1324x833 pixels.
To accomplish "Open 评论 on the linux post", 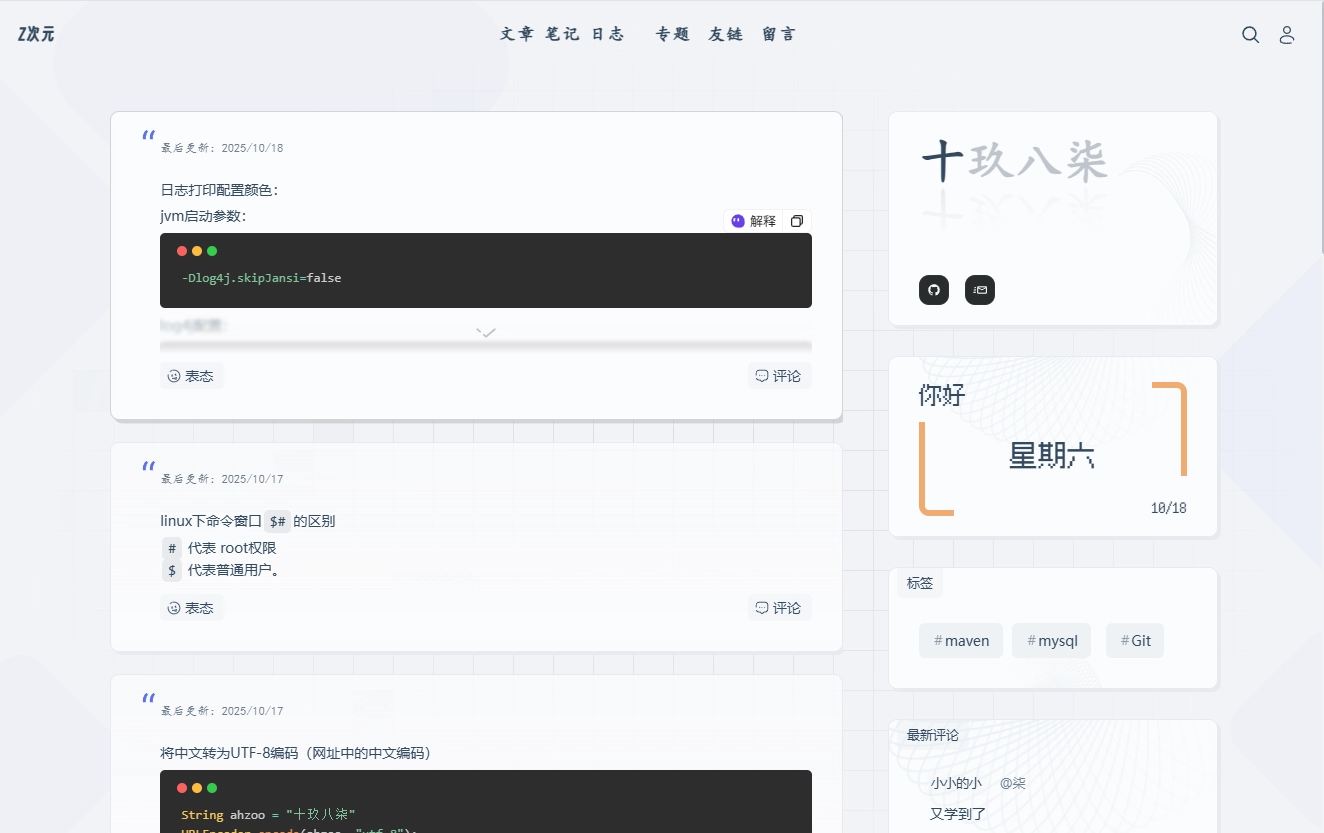I will click(x=779, y=608).
